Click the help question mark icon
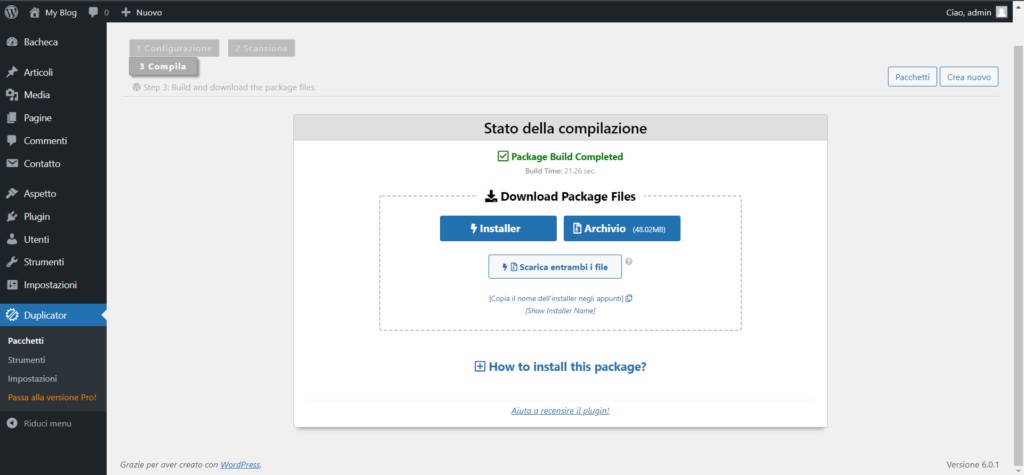The height and width of the screenshot is (475, 1024). point(629,261)
